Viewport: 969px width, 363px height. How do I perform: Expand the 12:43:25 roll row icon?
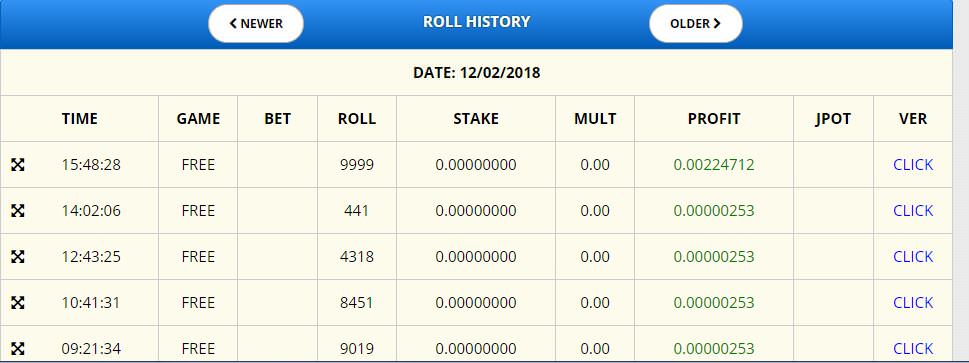point(18,257)
